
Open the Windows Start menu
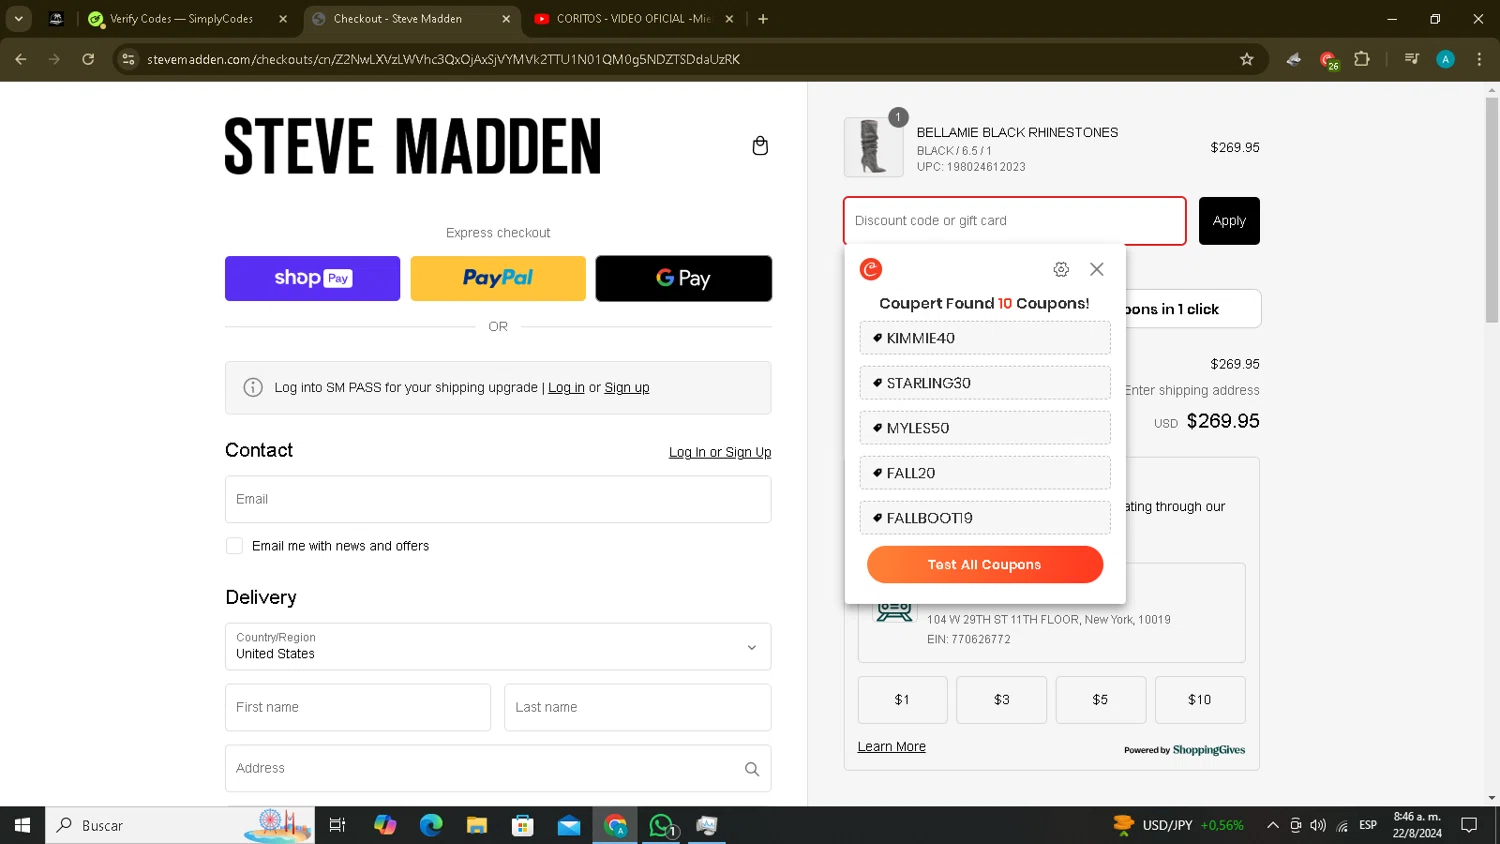tap(22, 825)
